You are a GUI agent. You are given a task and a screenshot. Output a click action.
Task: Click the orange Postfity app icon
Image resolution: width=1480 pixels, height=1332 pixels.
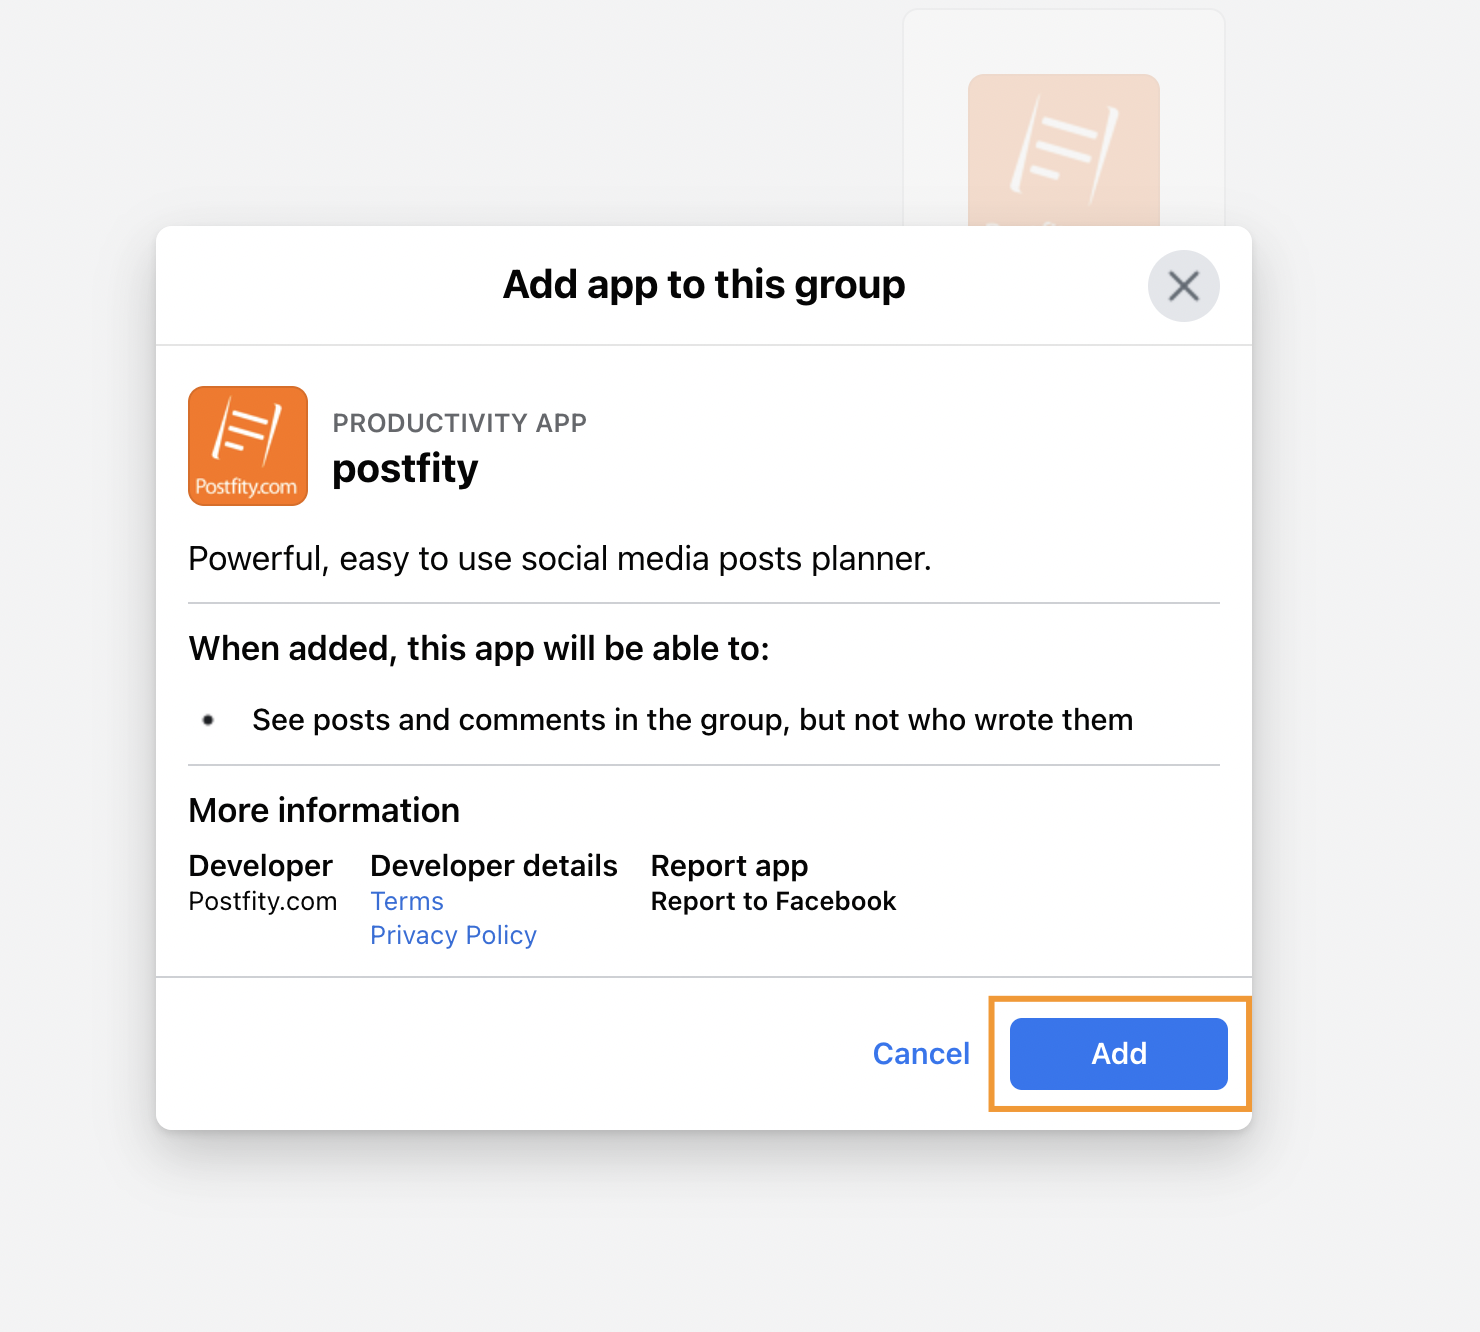point(248,446)
